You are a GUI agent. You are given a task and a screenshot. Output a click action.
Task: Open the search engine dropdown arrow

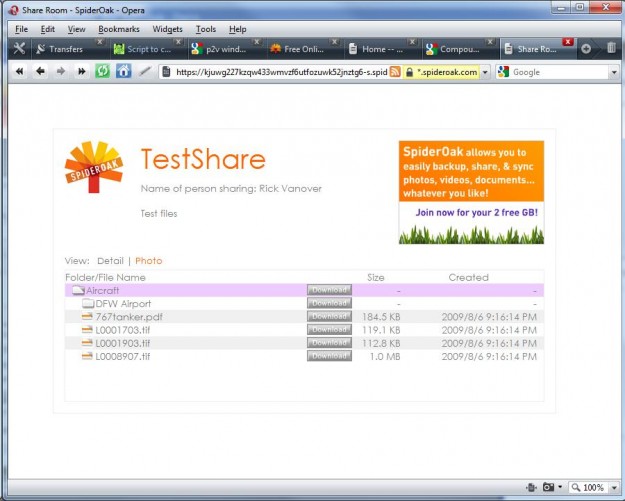pyautogui.click(x=614, y=72)
